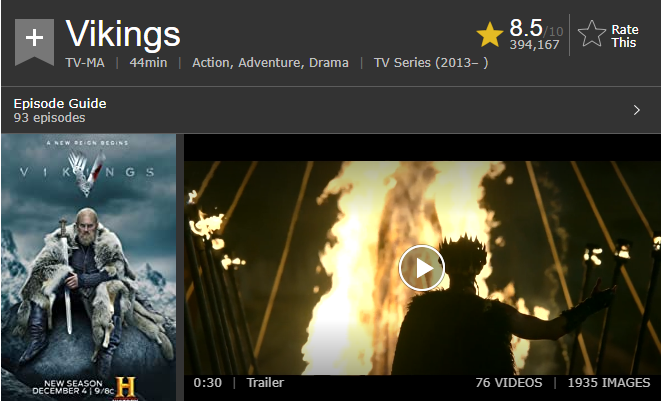
Task: Add Vikings to watchlist with plus ribbon
Action: click(34, 42)
